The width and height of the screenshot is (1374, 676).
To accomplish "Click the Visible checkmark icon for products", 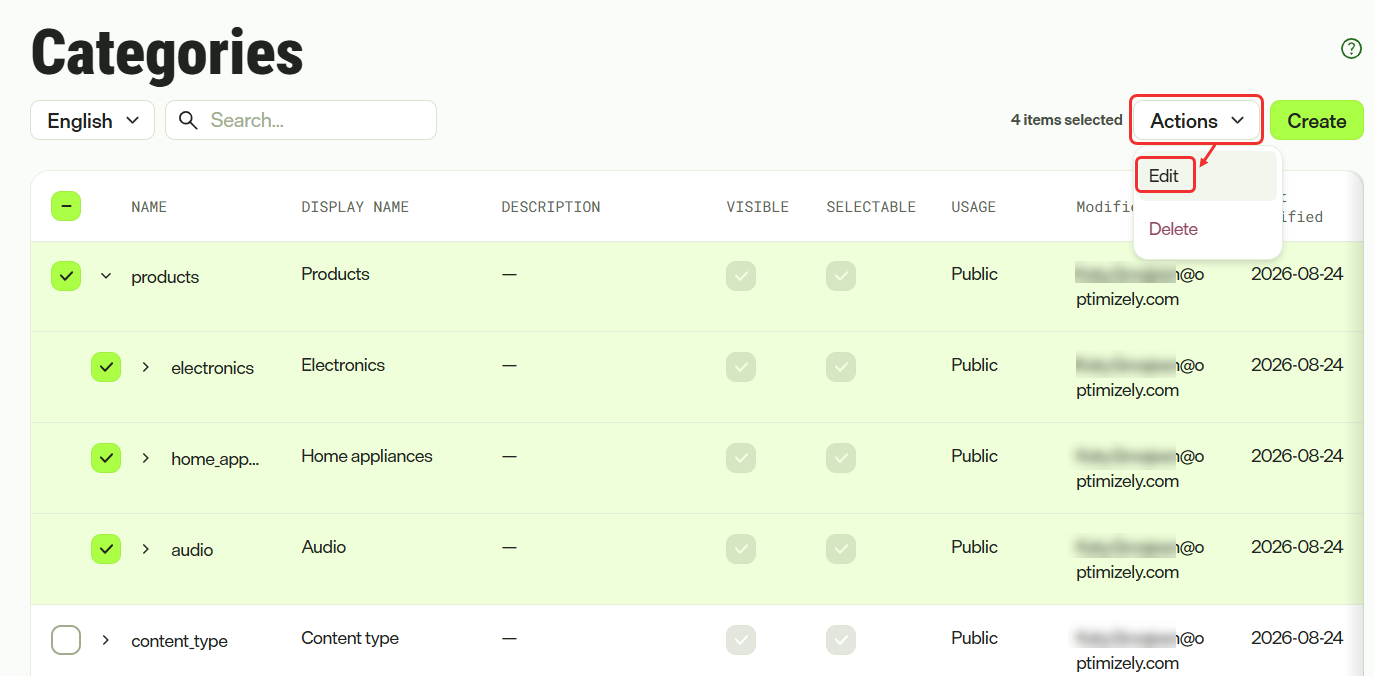I will coord(741,276).
